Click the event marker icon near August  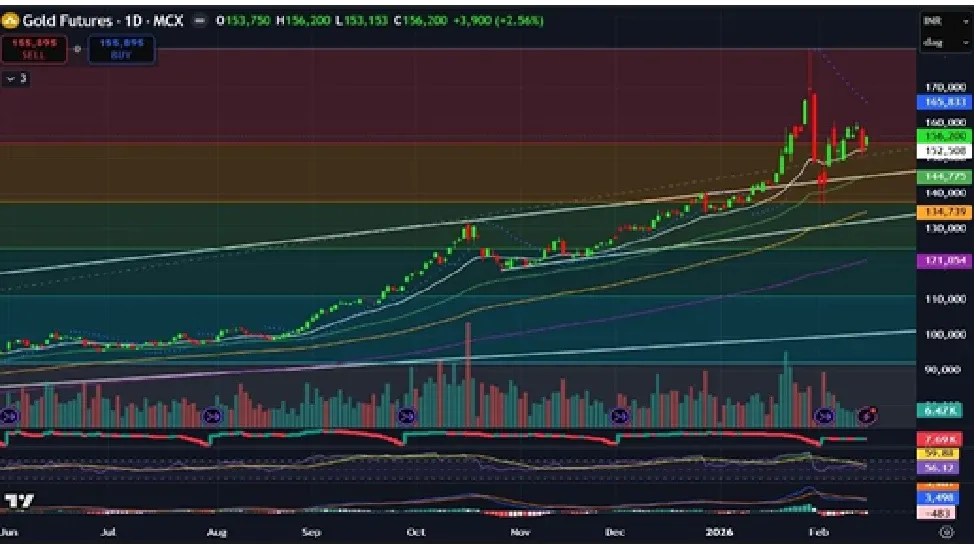212,416
